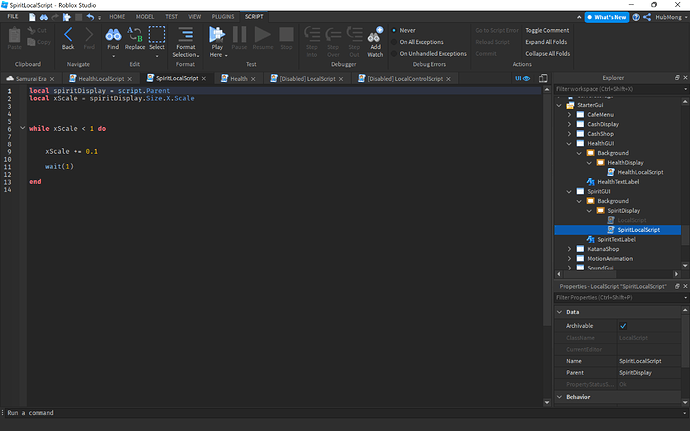Toggle the Archivable checkbox
The width and height of the screenshot is (690, 431).
pos(623,326)
